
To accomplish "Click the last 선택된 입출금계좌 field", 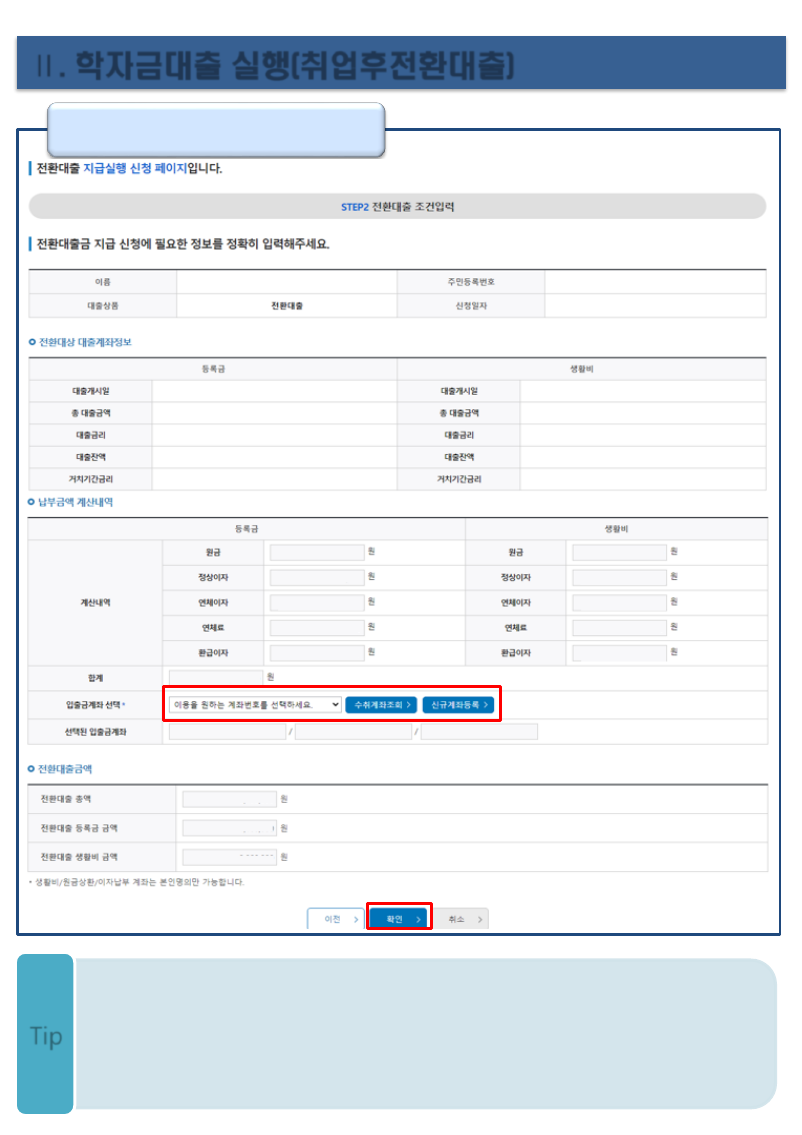I will coord(479,732).
